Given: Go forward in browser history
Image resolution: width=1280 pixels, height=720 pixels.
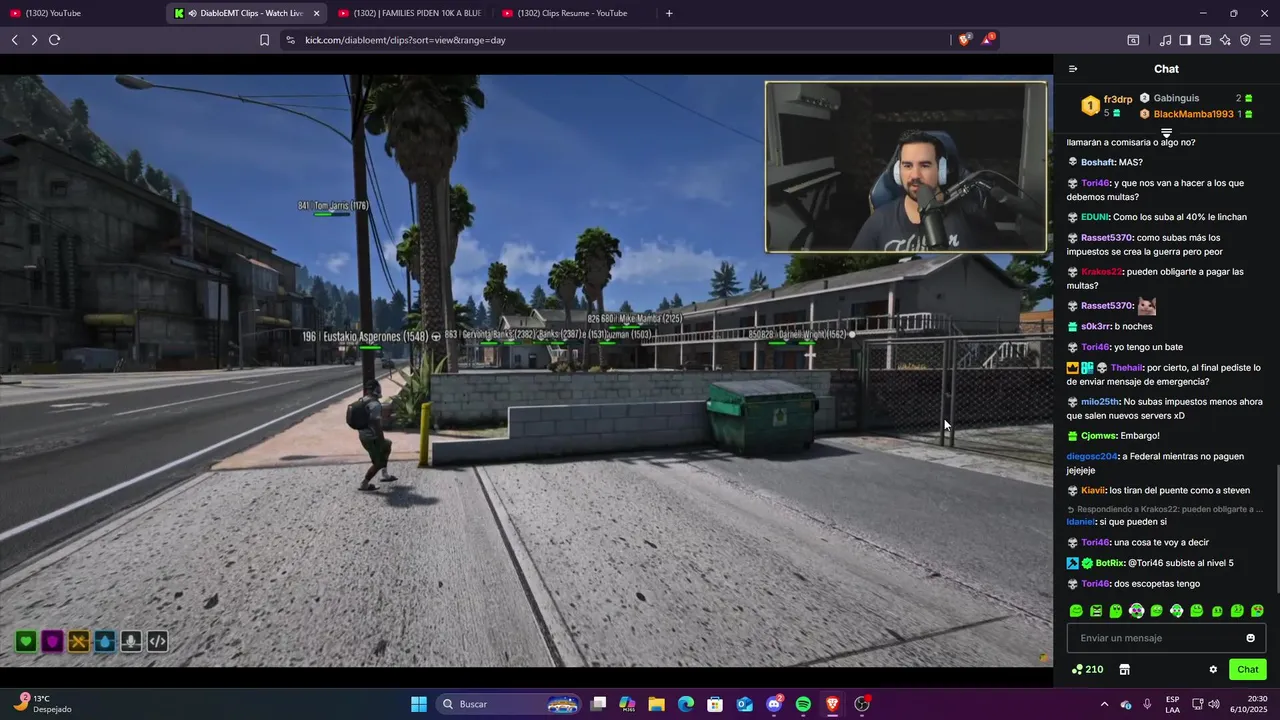Looking at the screenshot, I should point(34,40).
